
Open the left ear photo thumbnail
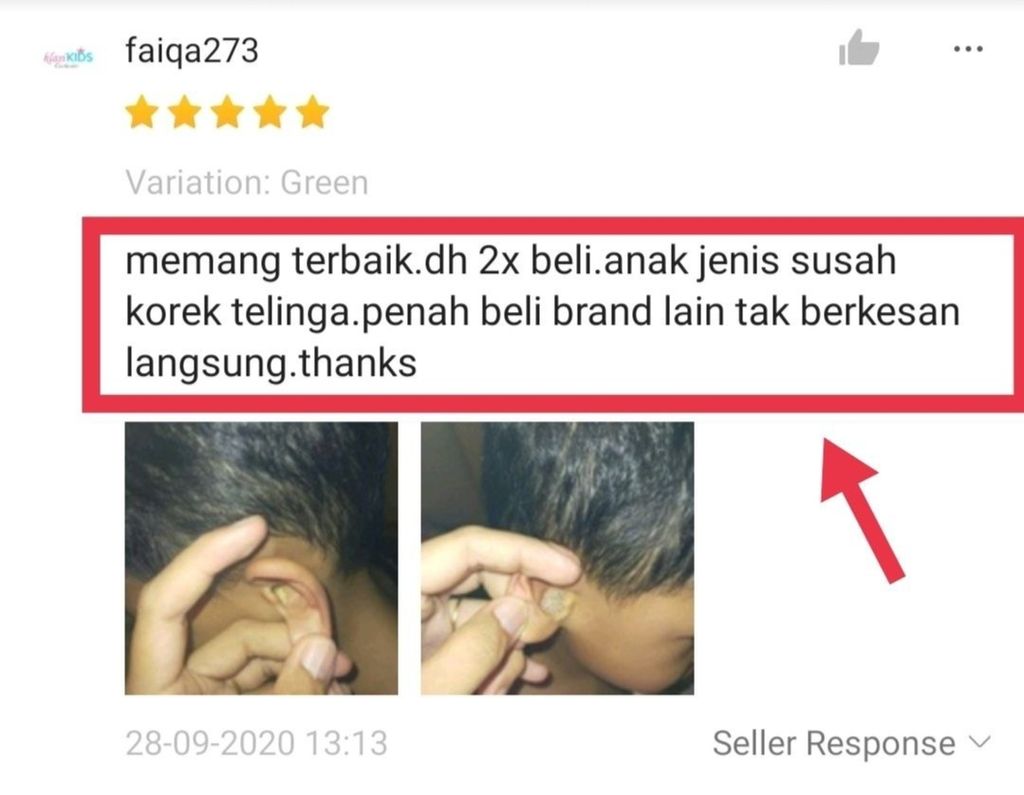coord(261,558)
